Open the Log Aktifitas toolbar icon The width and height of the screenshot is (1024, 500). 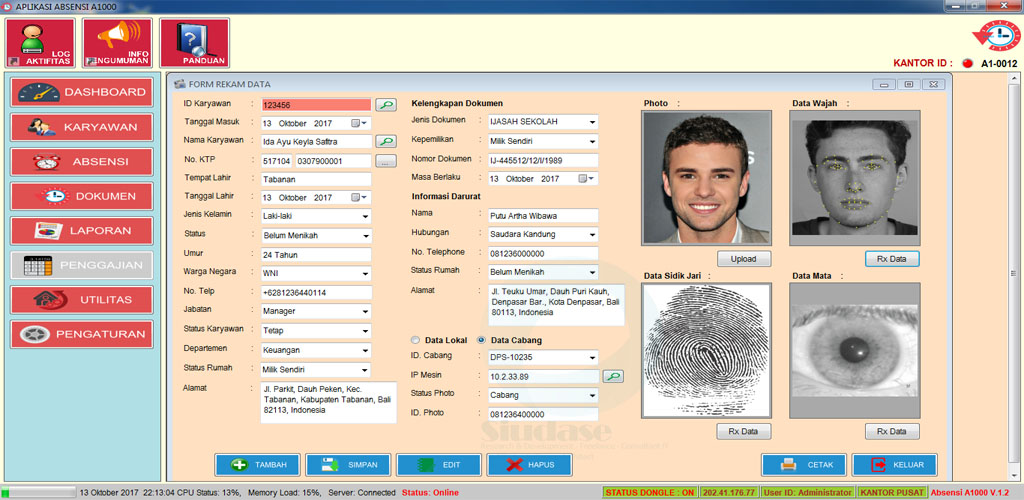point(41,43)
